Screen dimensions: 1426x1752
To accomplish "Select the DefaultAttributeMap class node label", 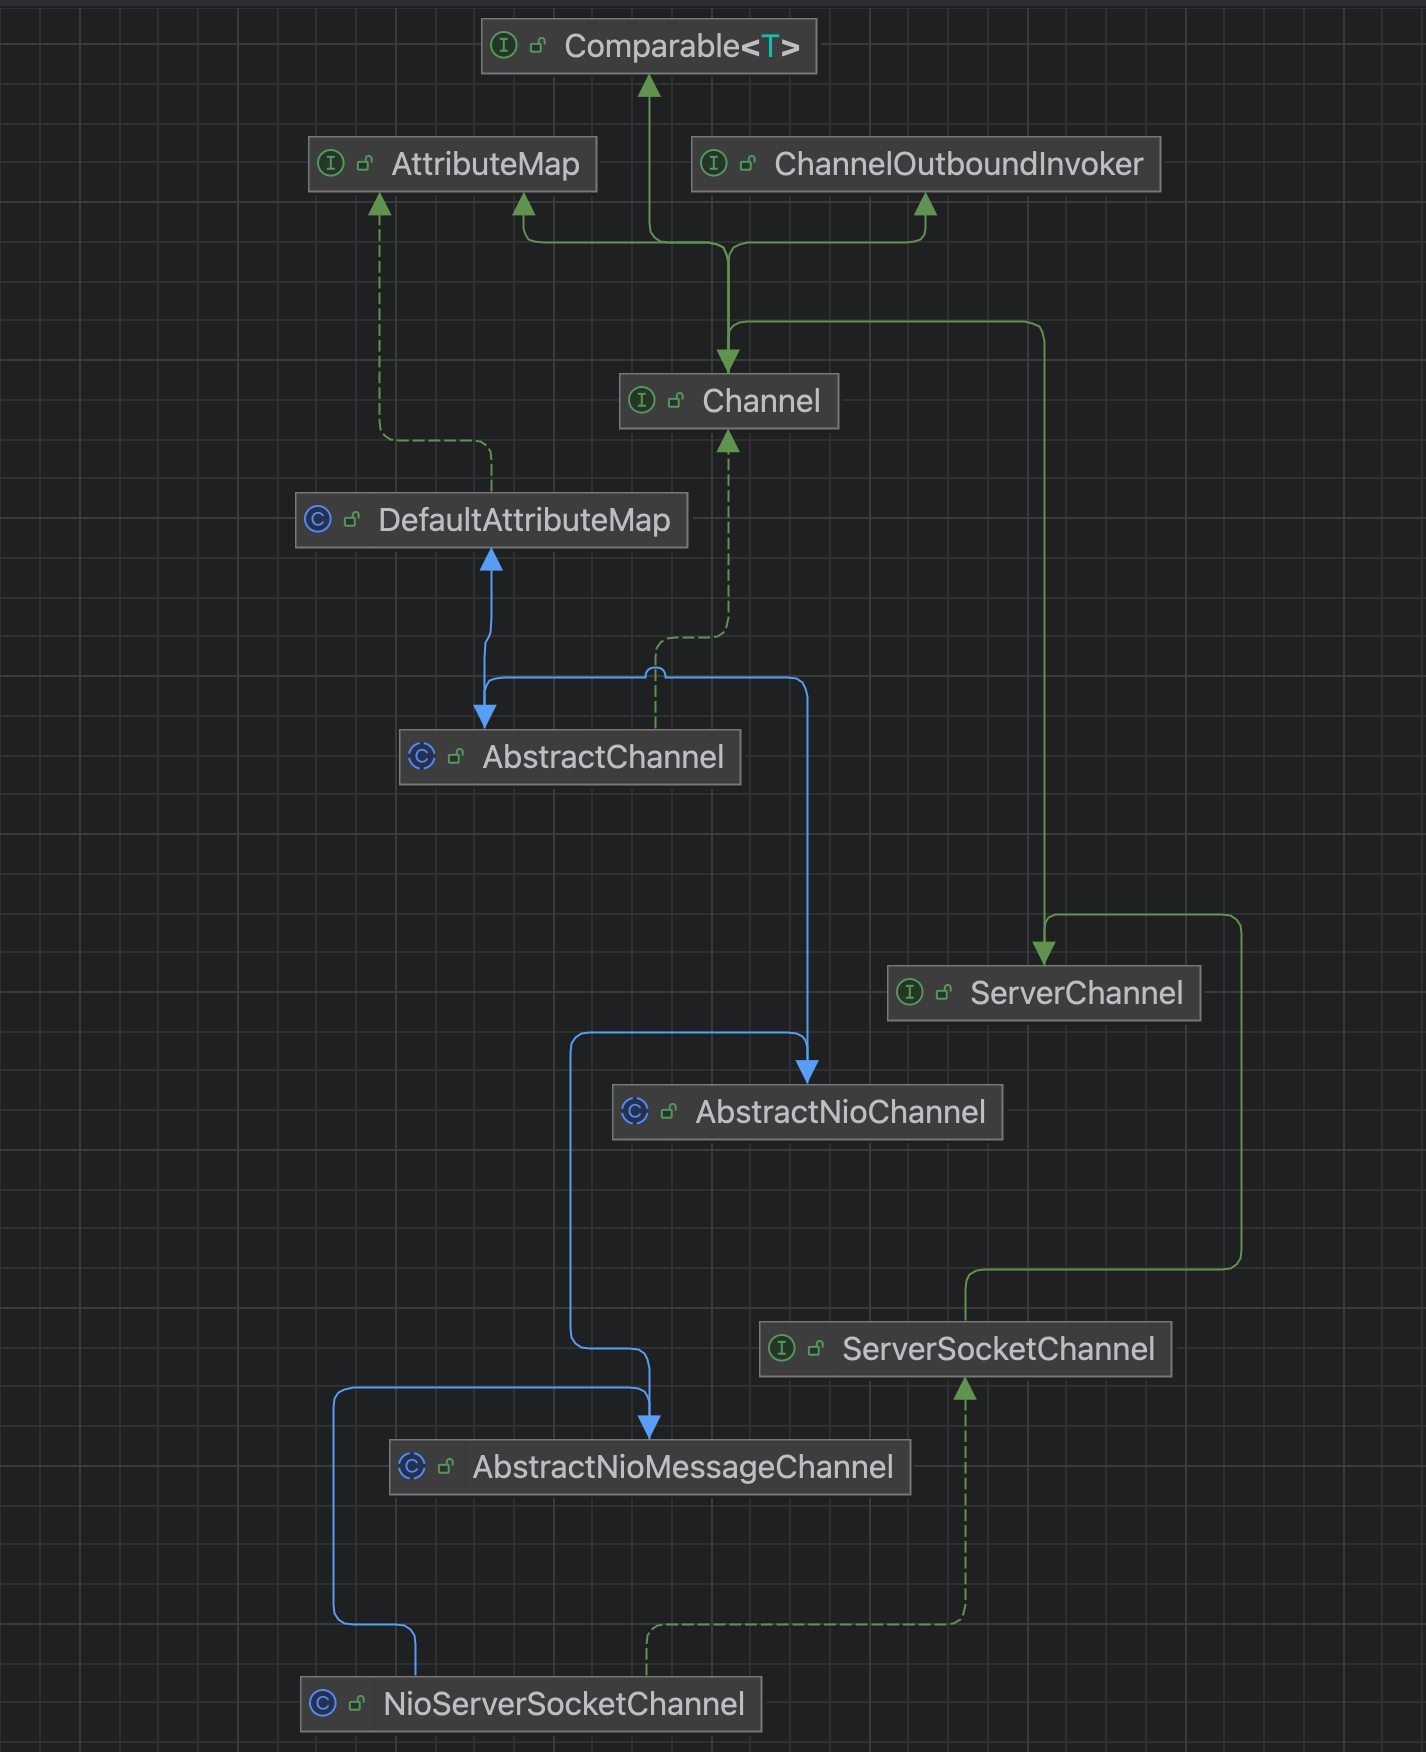I will pyautogui.click(x=524, y=520).
